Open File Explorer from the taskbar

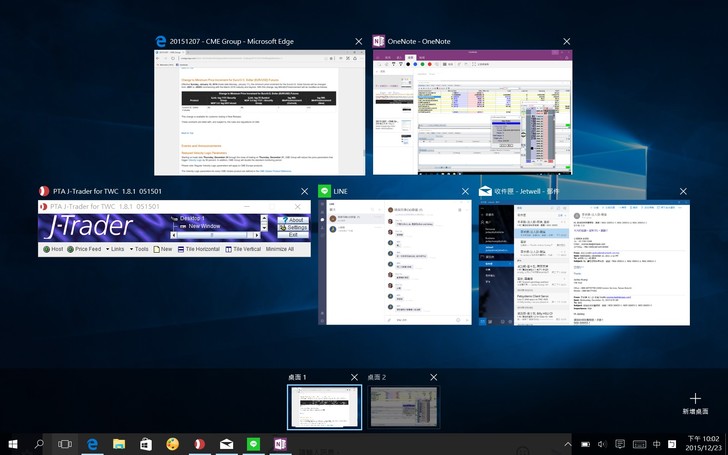coord(119,443)
